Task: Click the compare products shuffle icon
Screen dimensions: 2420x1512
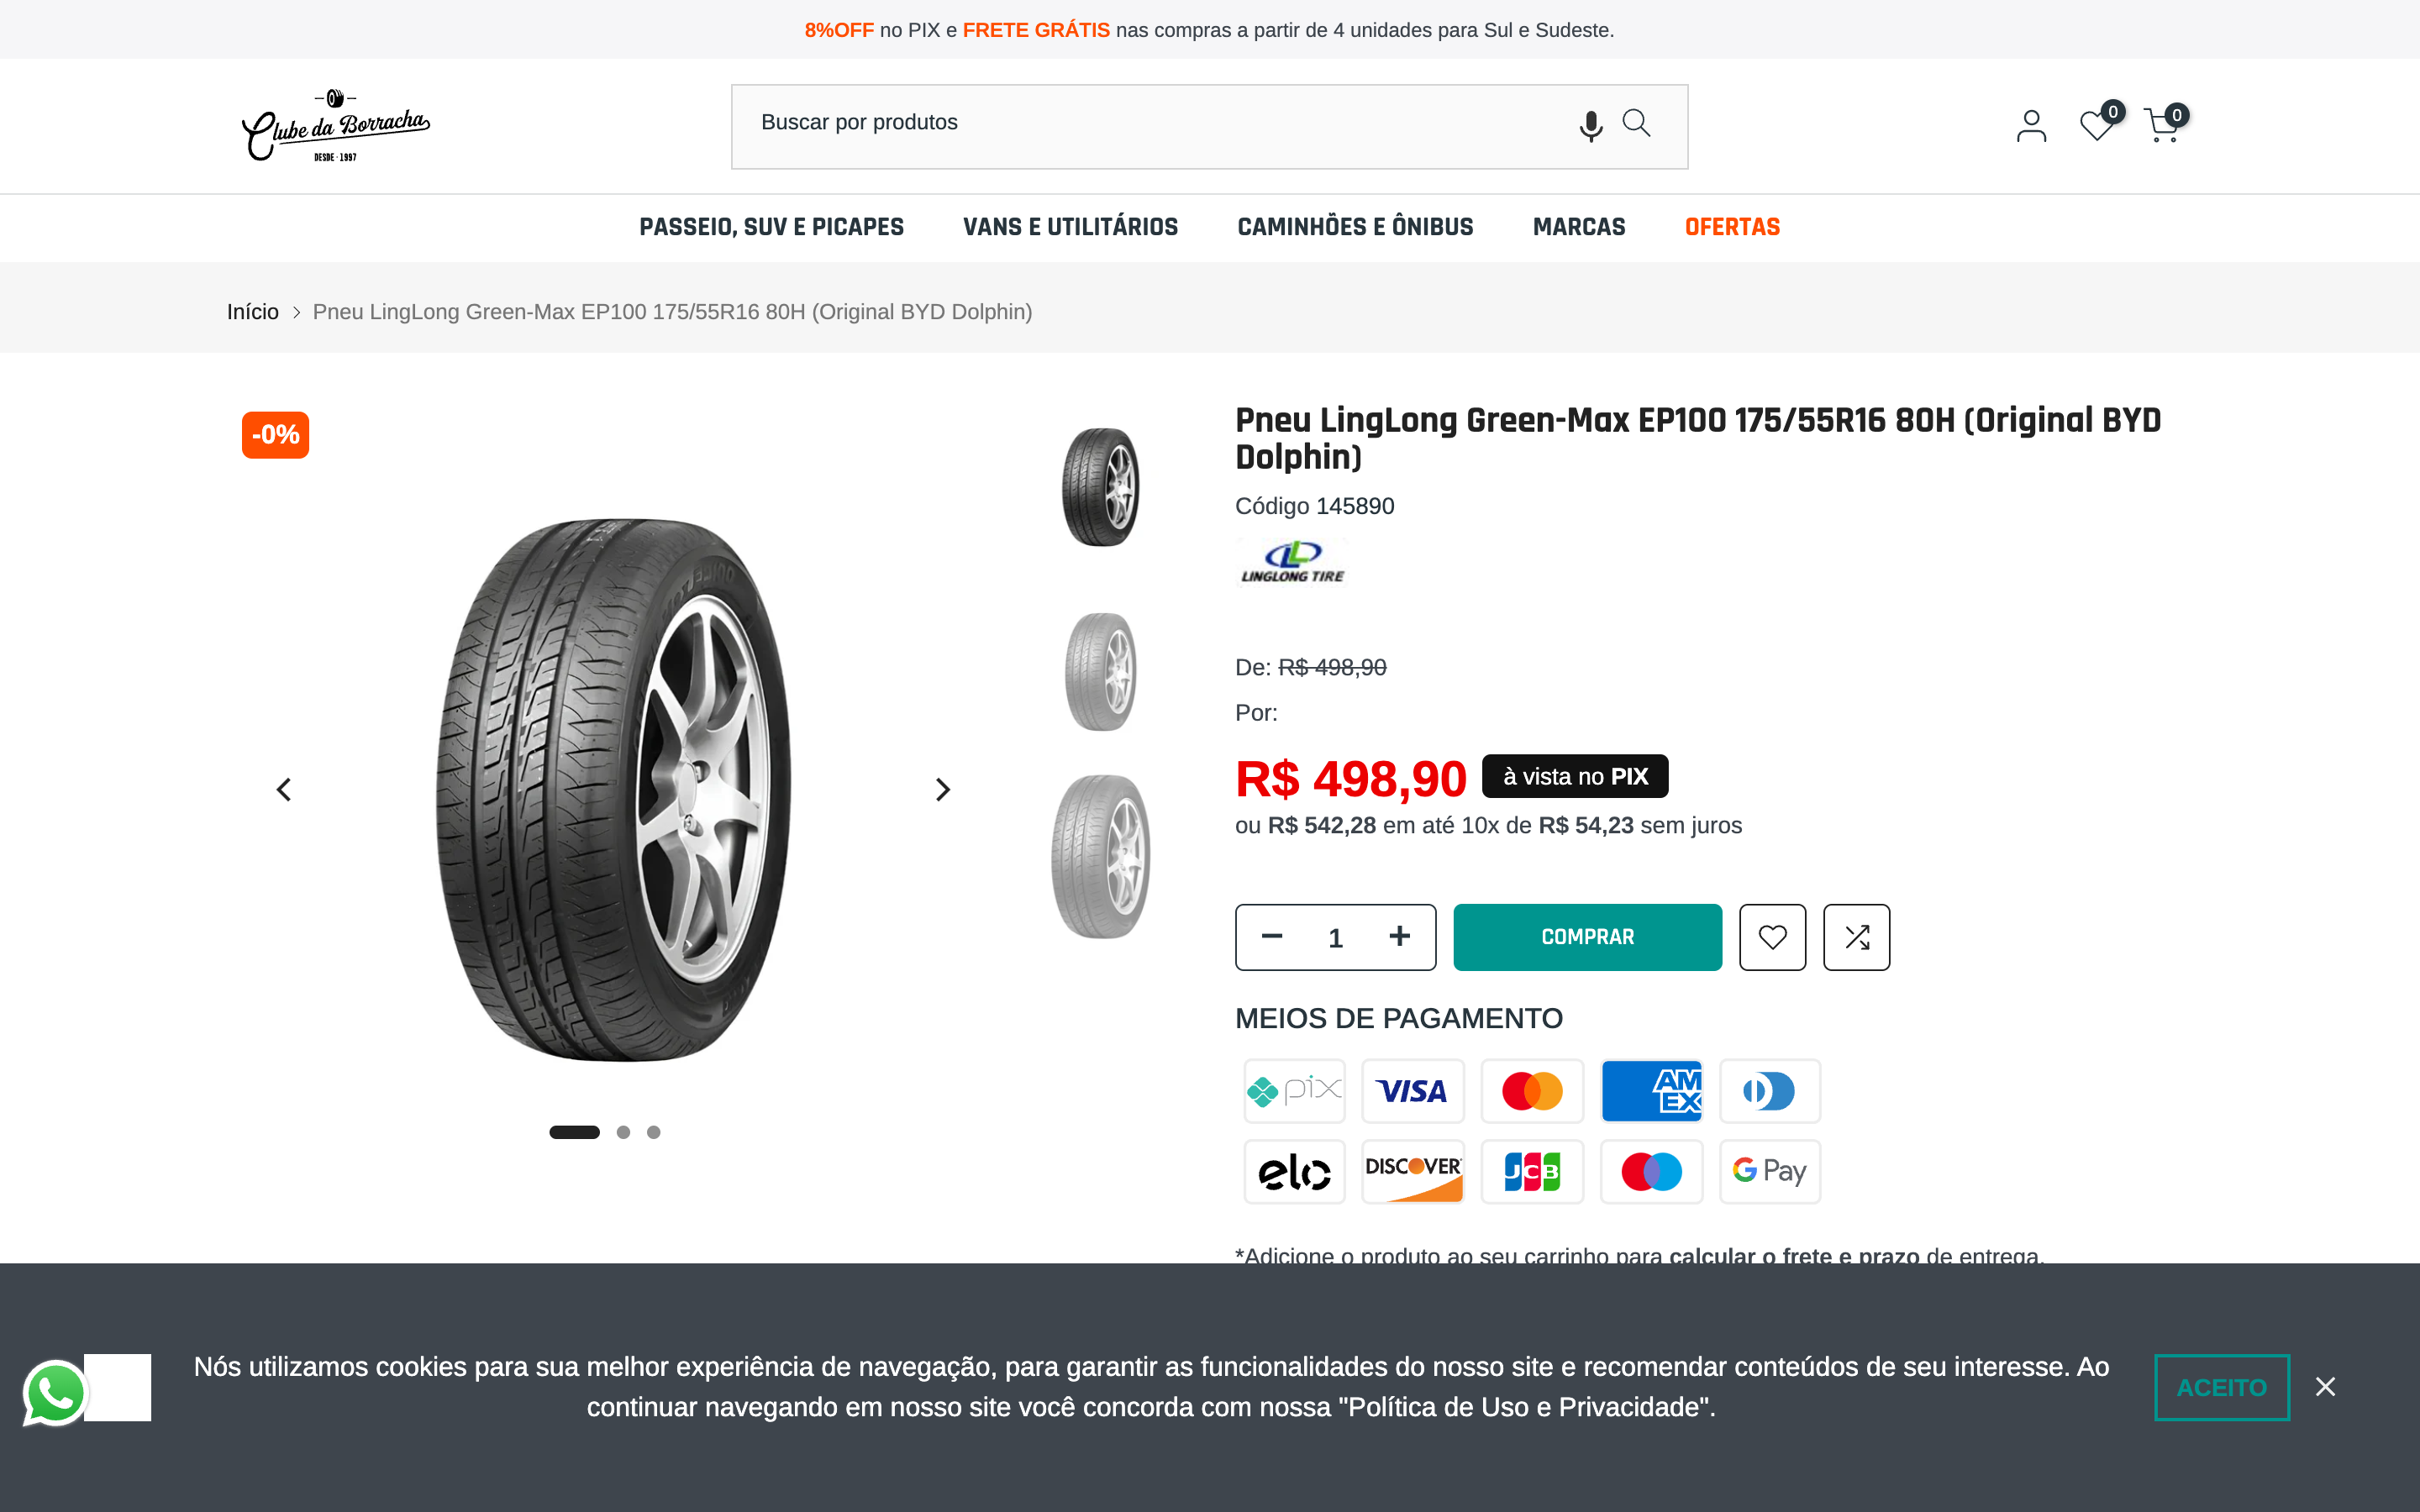Action: click(1856, 937)
